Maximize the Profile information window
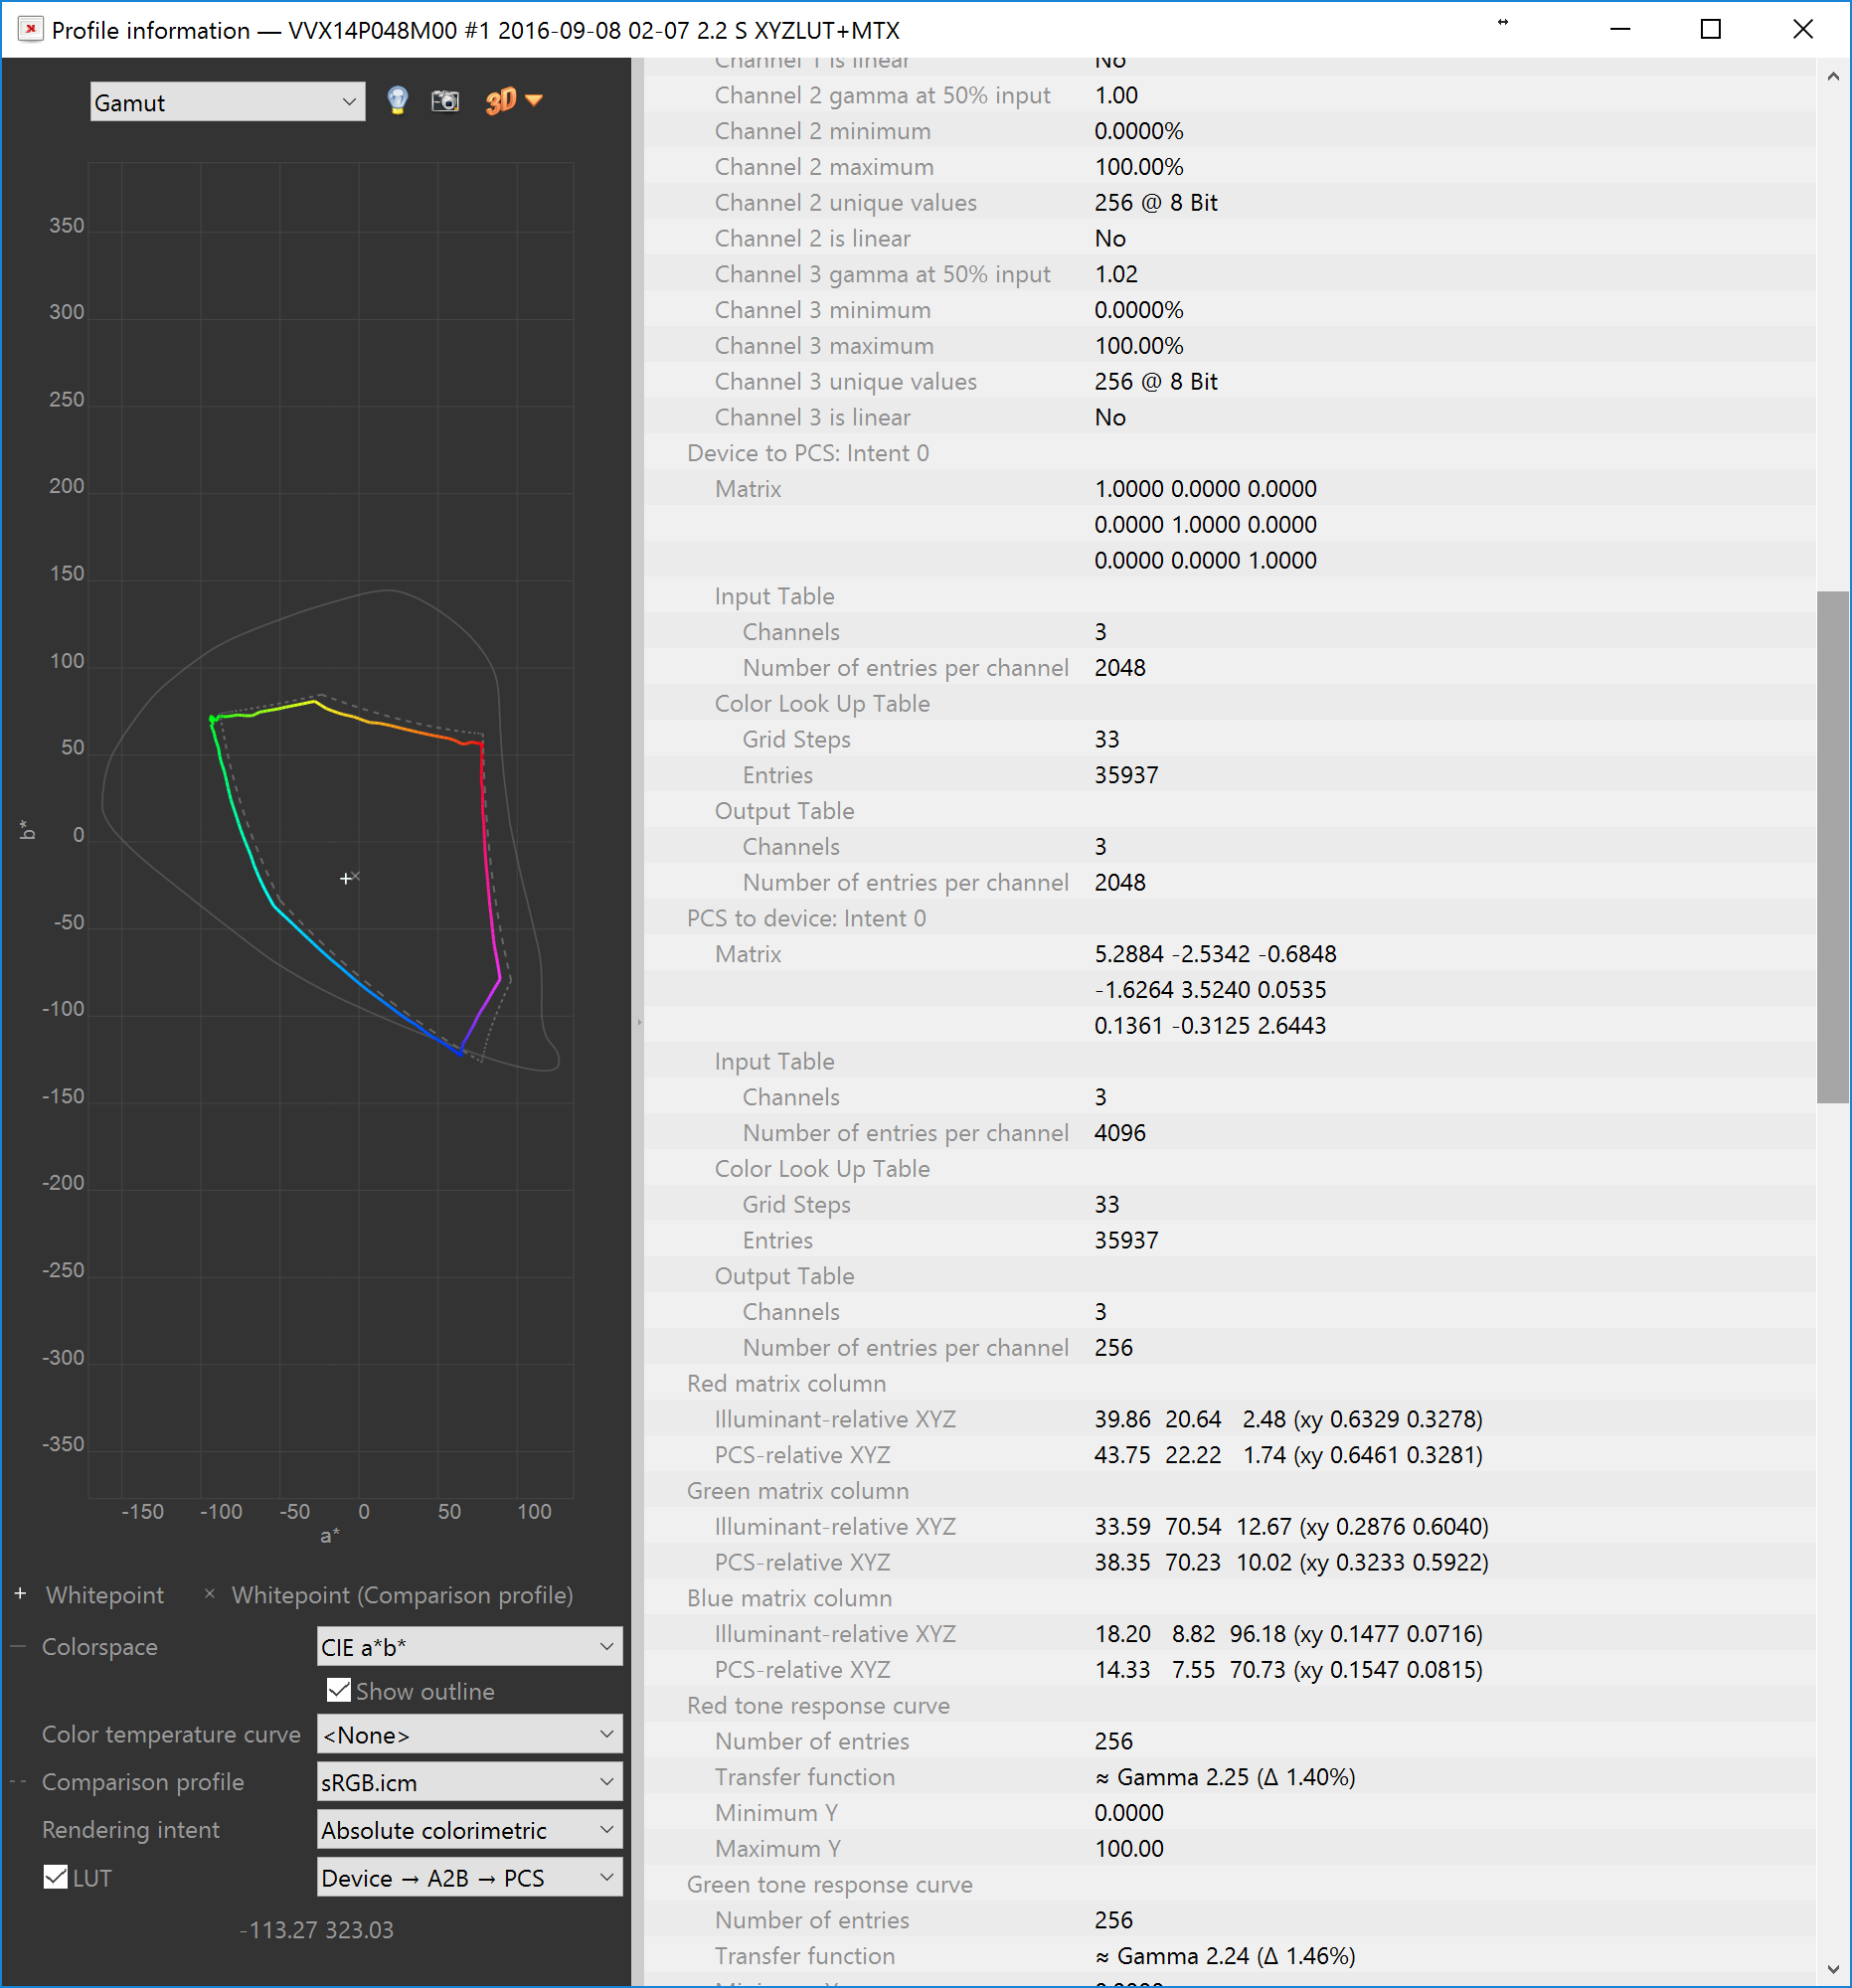Viewport: 1852px width, 1988px height. (1711, 30)
